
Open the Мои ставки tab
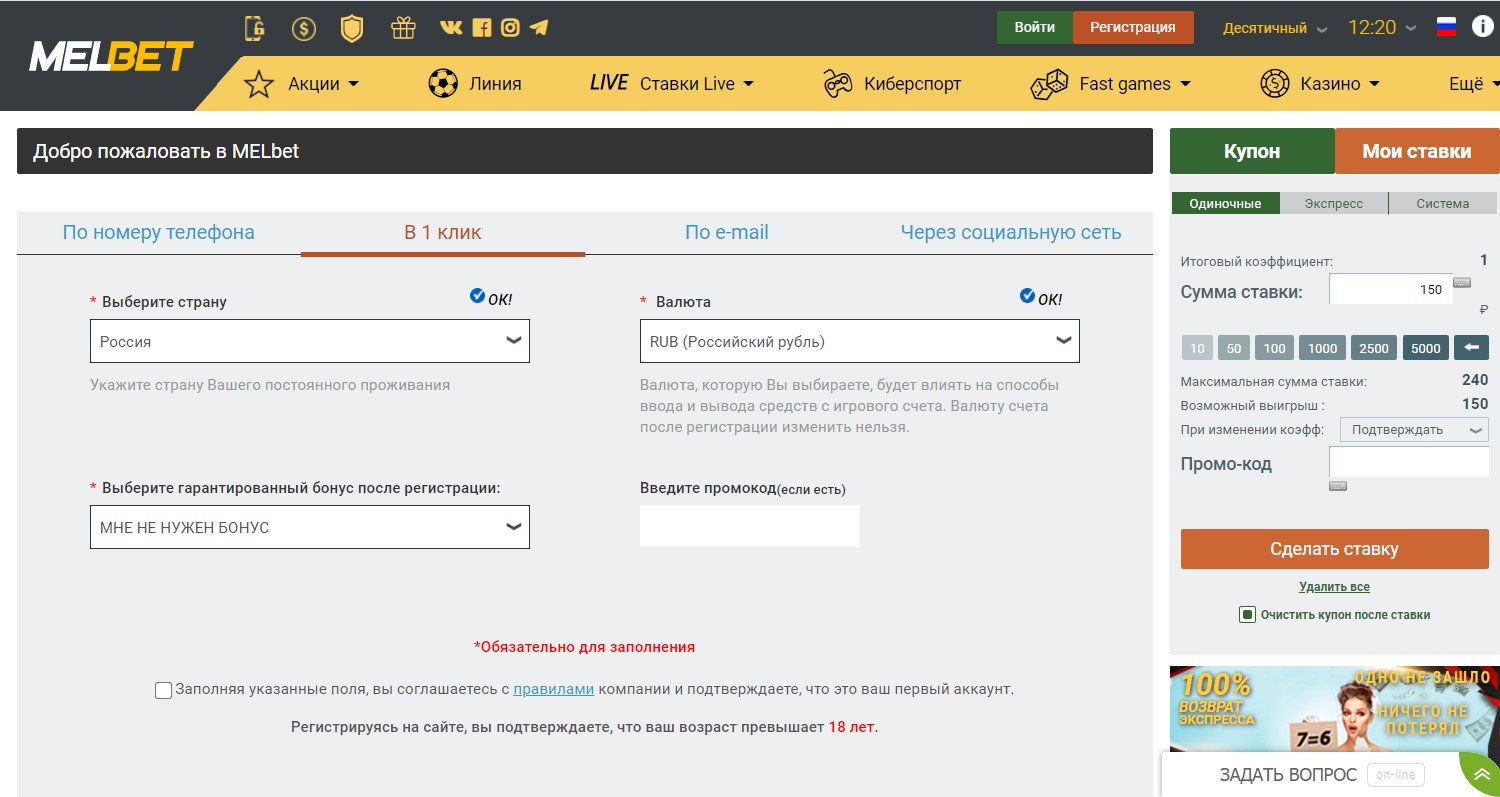(1417, 151)
